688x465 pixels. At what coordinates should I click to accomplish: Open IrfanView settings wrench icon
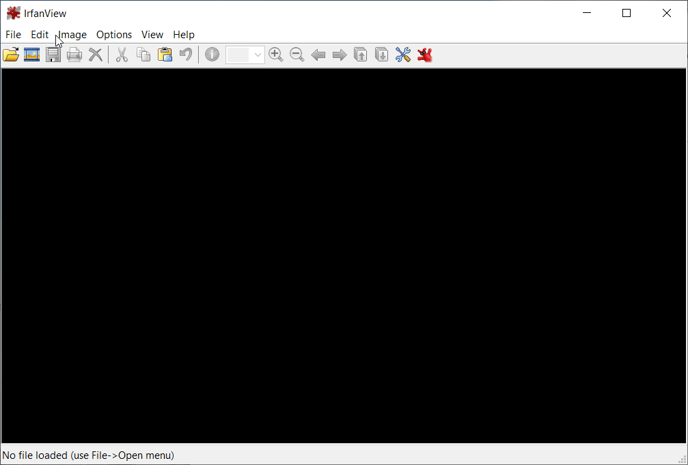(x=403, y=55)
